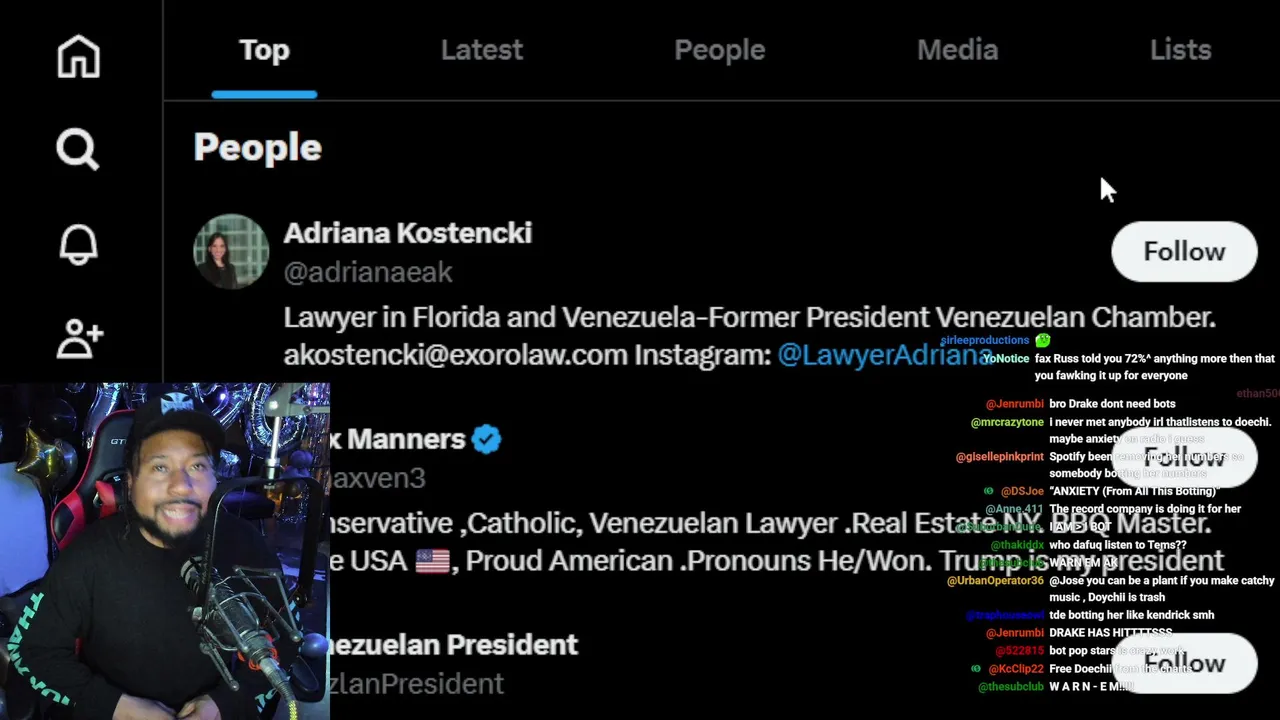1280x720 pixels.
Task: Click the streamer webcam overlay
Action: point(165,551)
